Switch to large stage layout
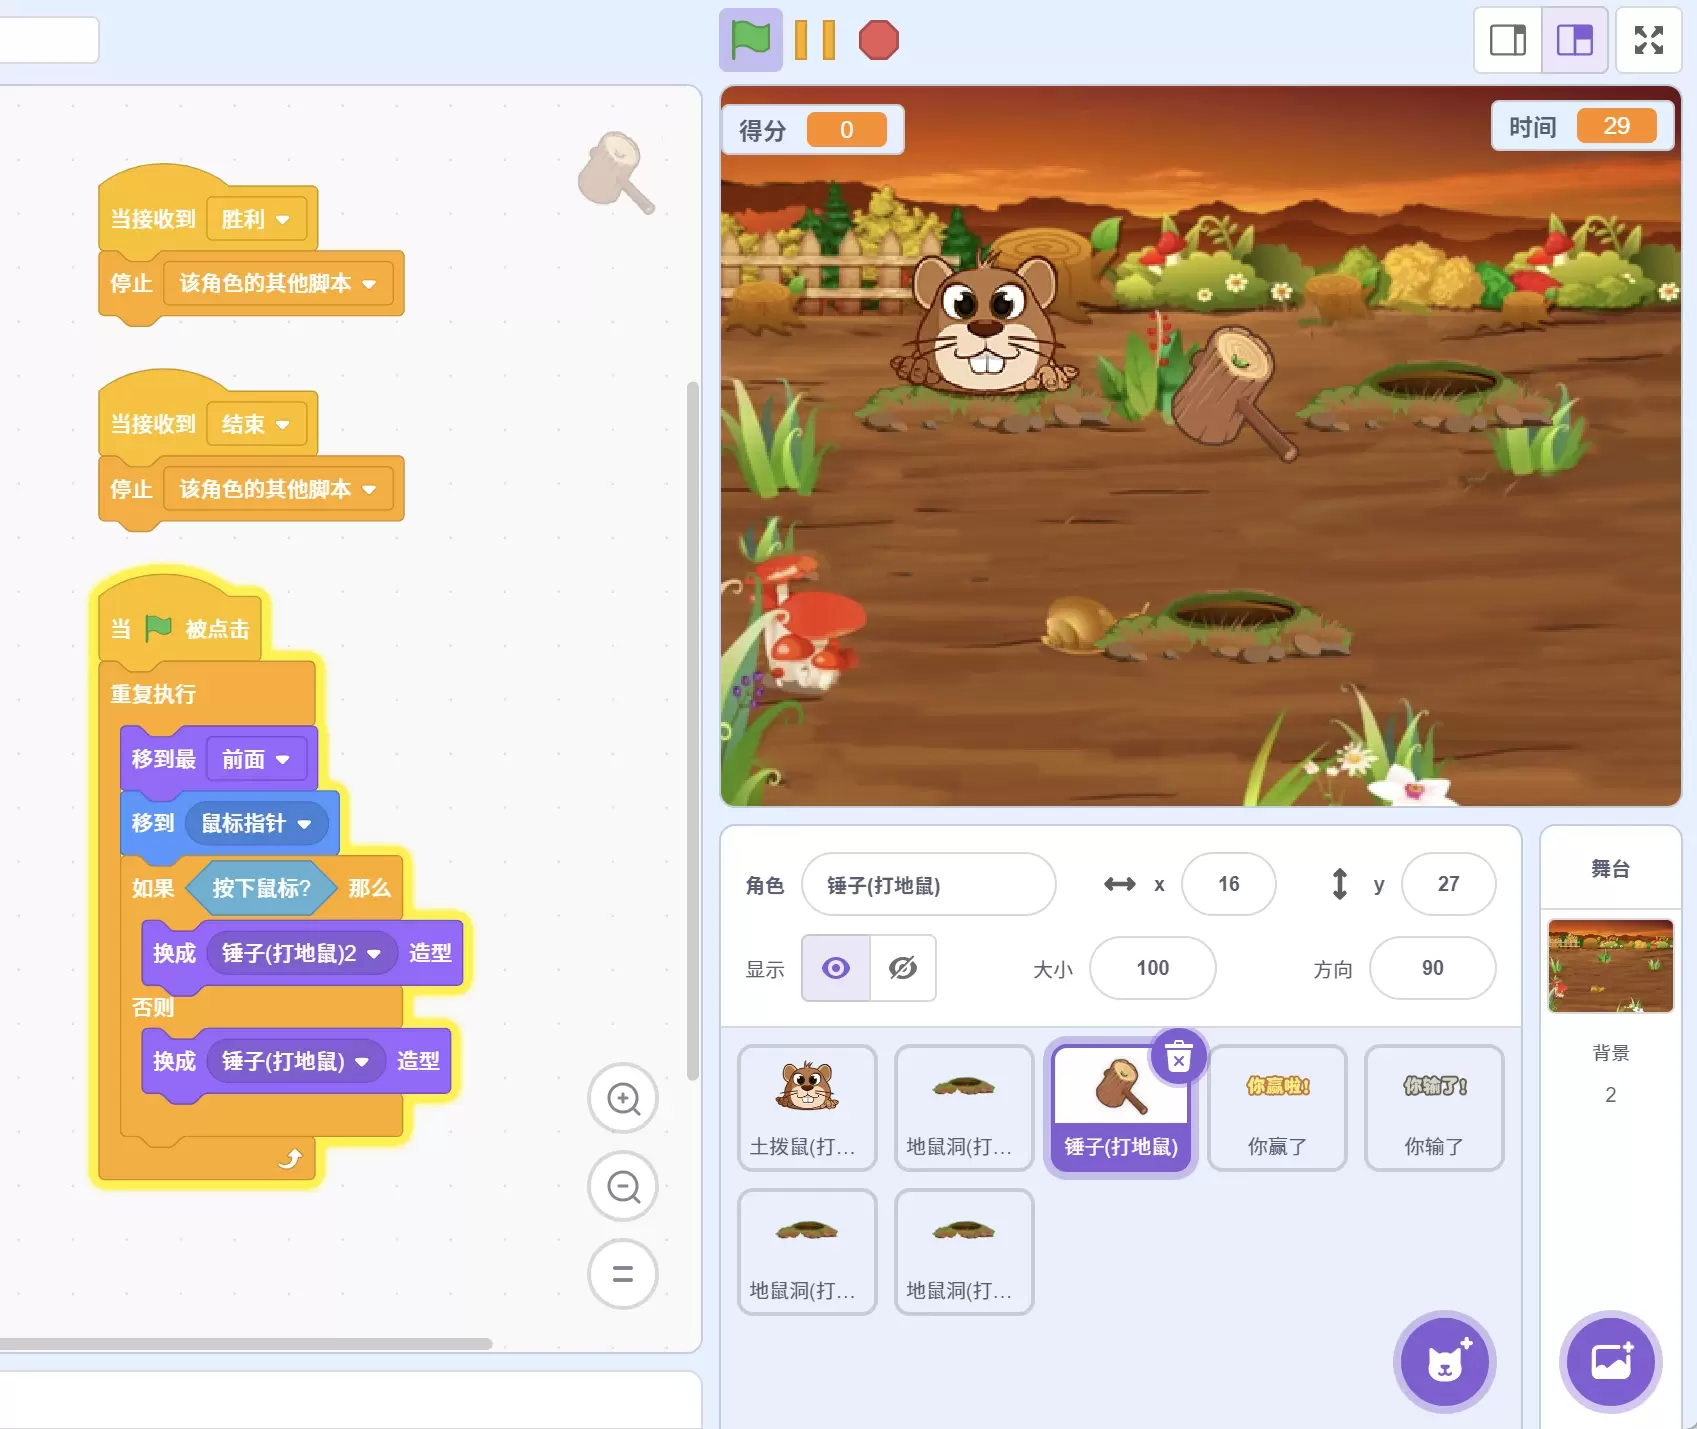1697x1429 pixels. 1575,40
